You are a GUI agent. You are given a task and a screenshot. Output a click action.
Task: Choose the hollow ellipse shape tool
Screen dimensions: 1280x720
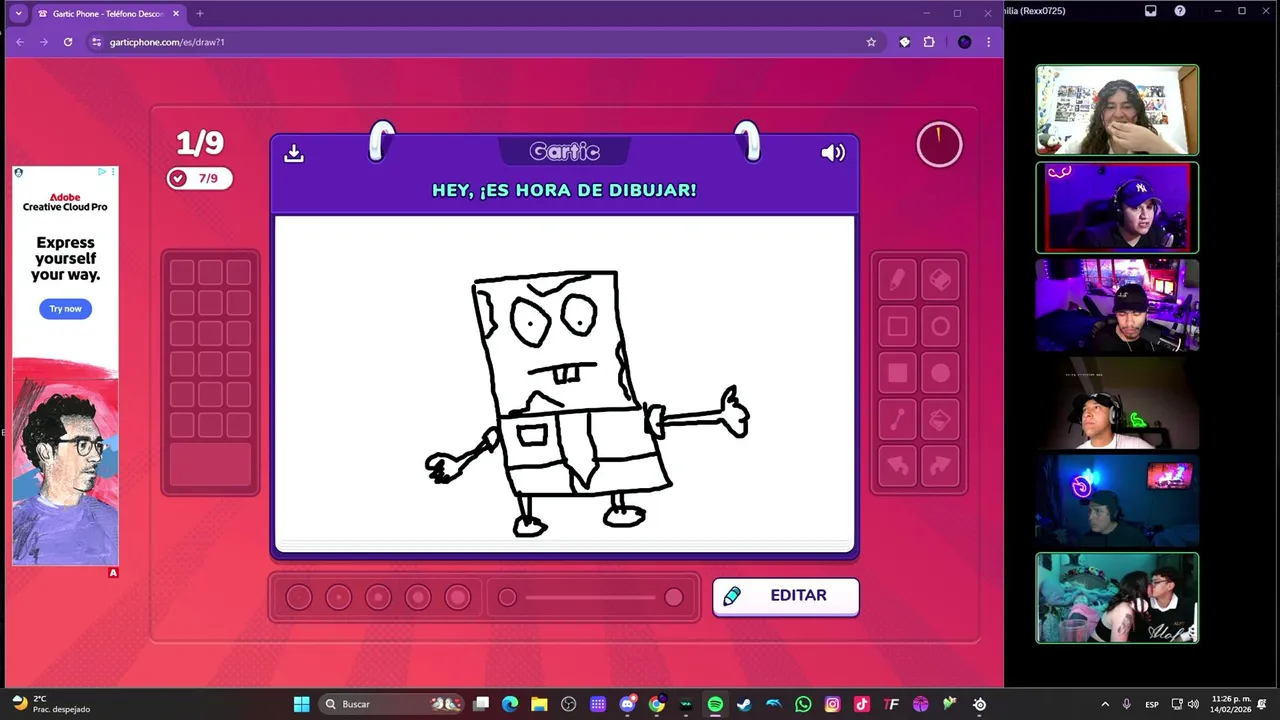coord(940,327)
